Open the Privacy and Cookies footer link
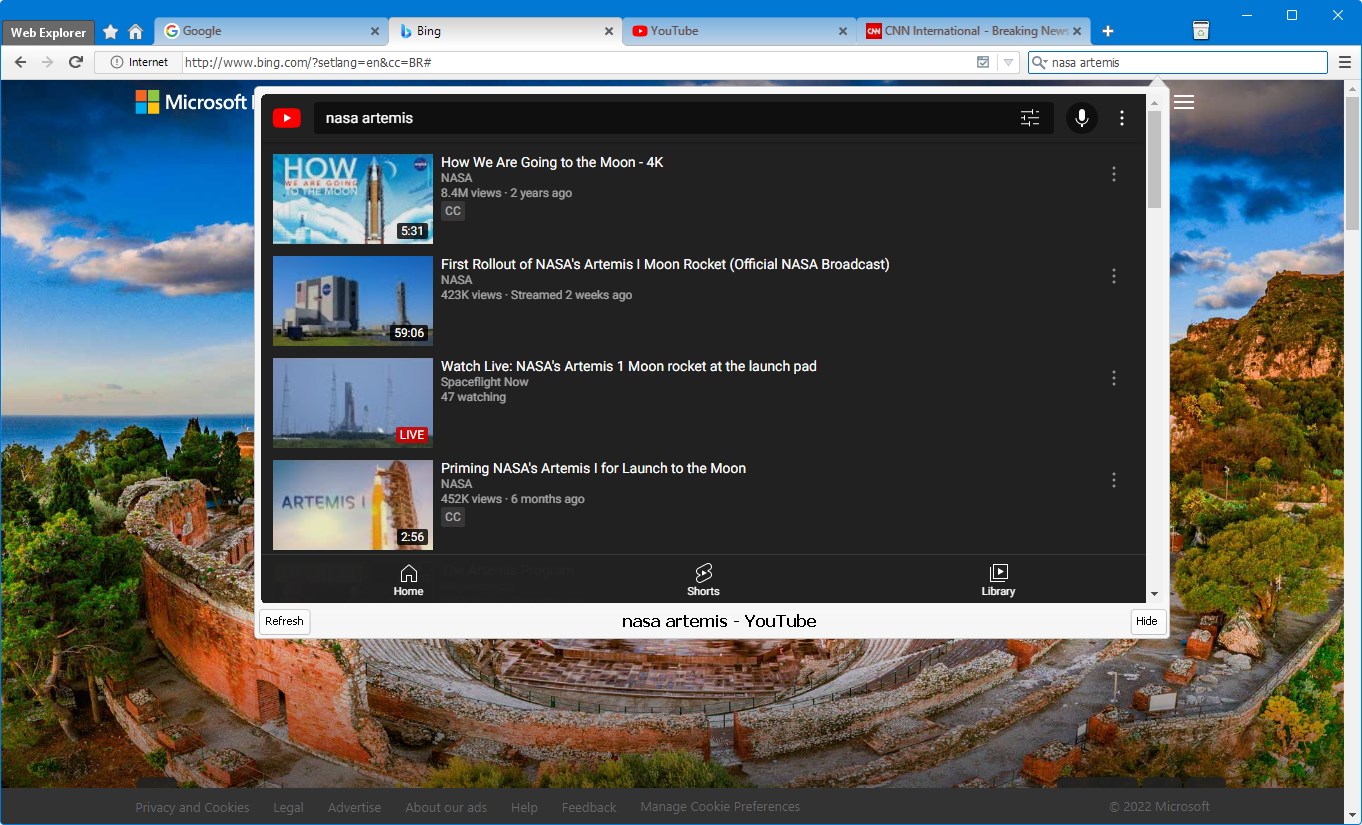The width and height of the screenshot is (1362, 825). (193, 807)
